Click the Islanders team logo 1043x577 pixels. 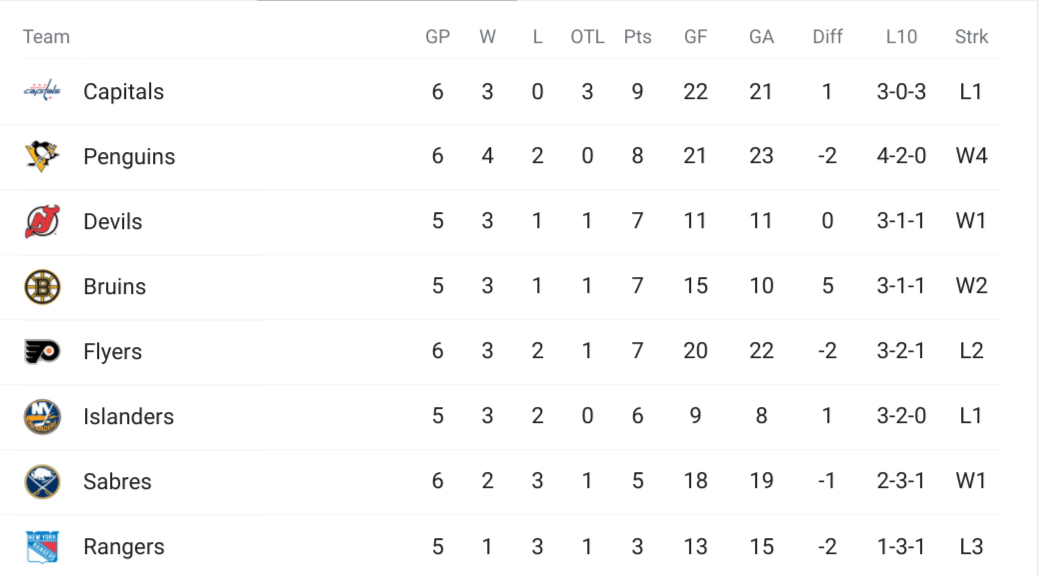[x=42, y=417]
